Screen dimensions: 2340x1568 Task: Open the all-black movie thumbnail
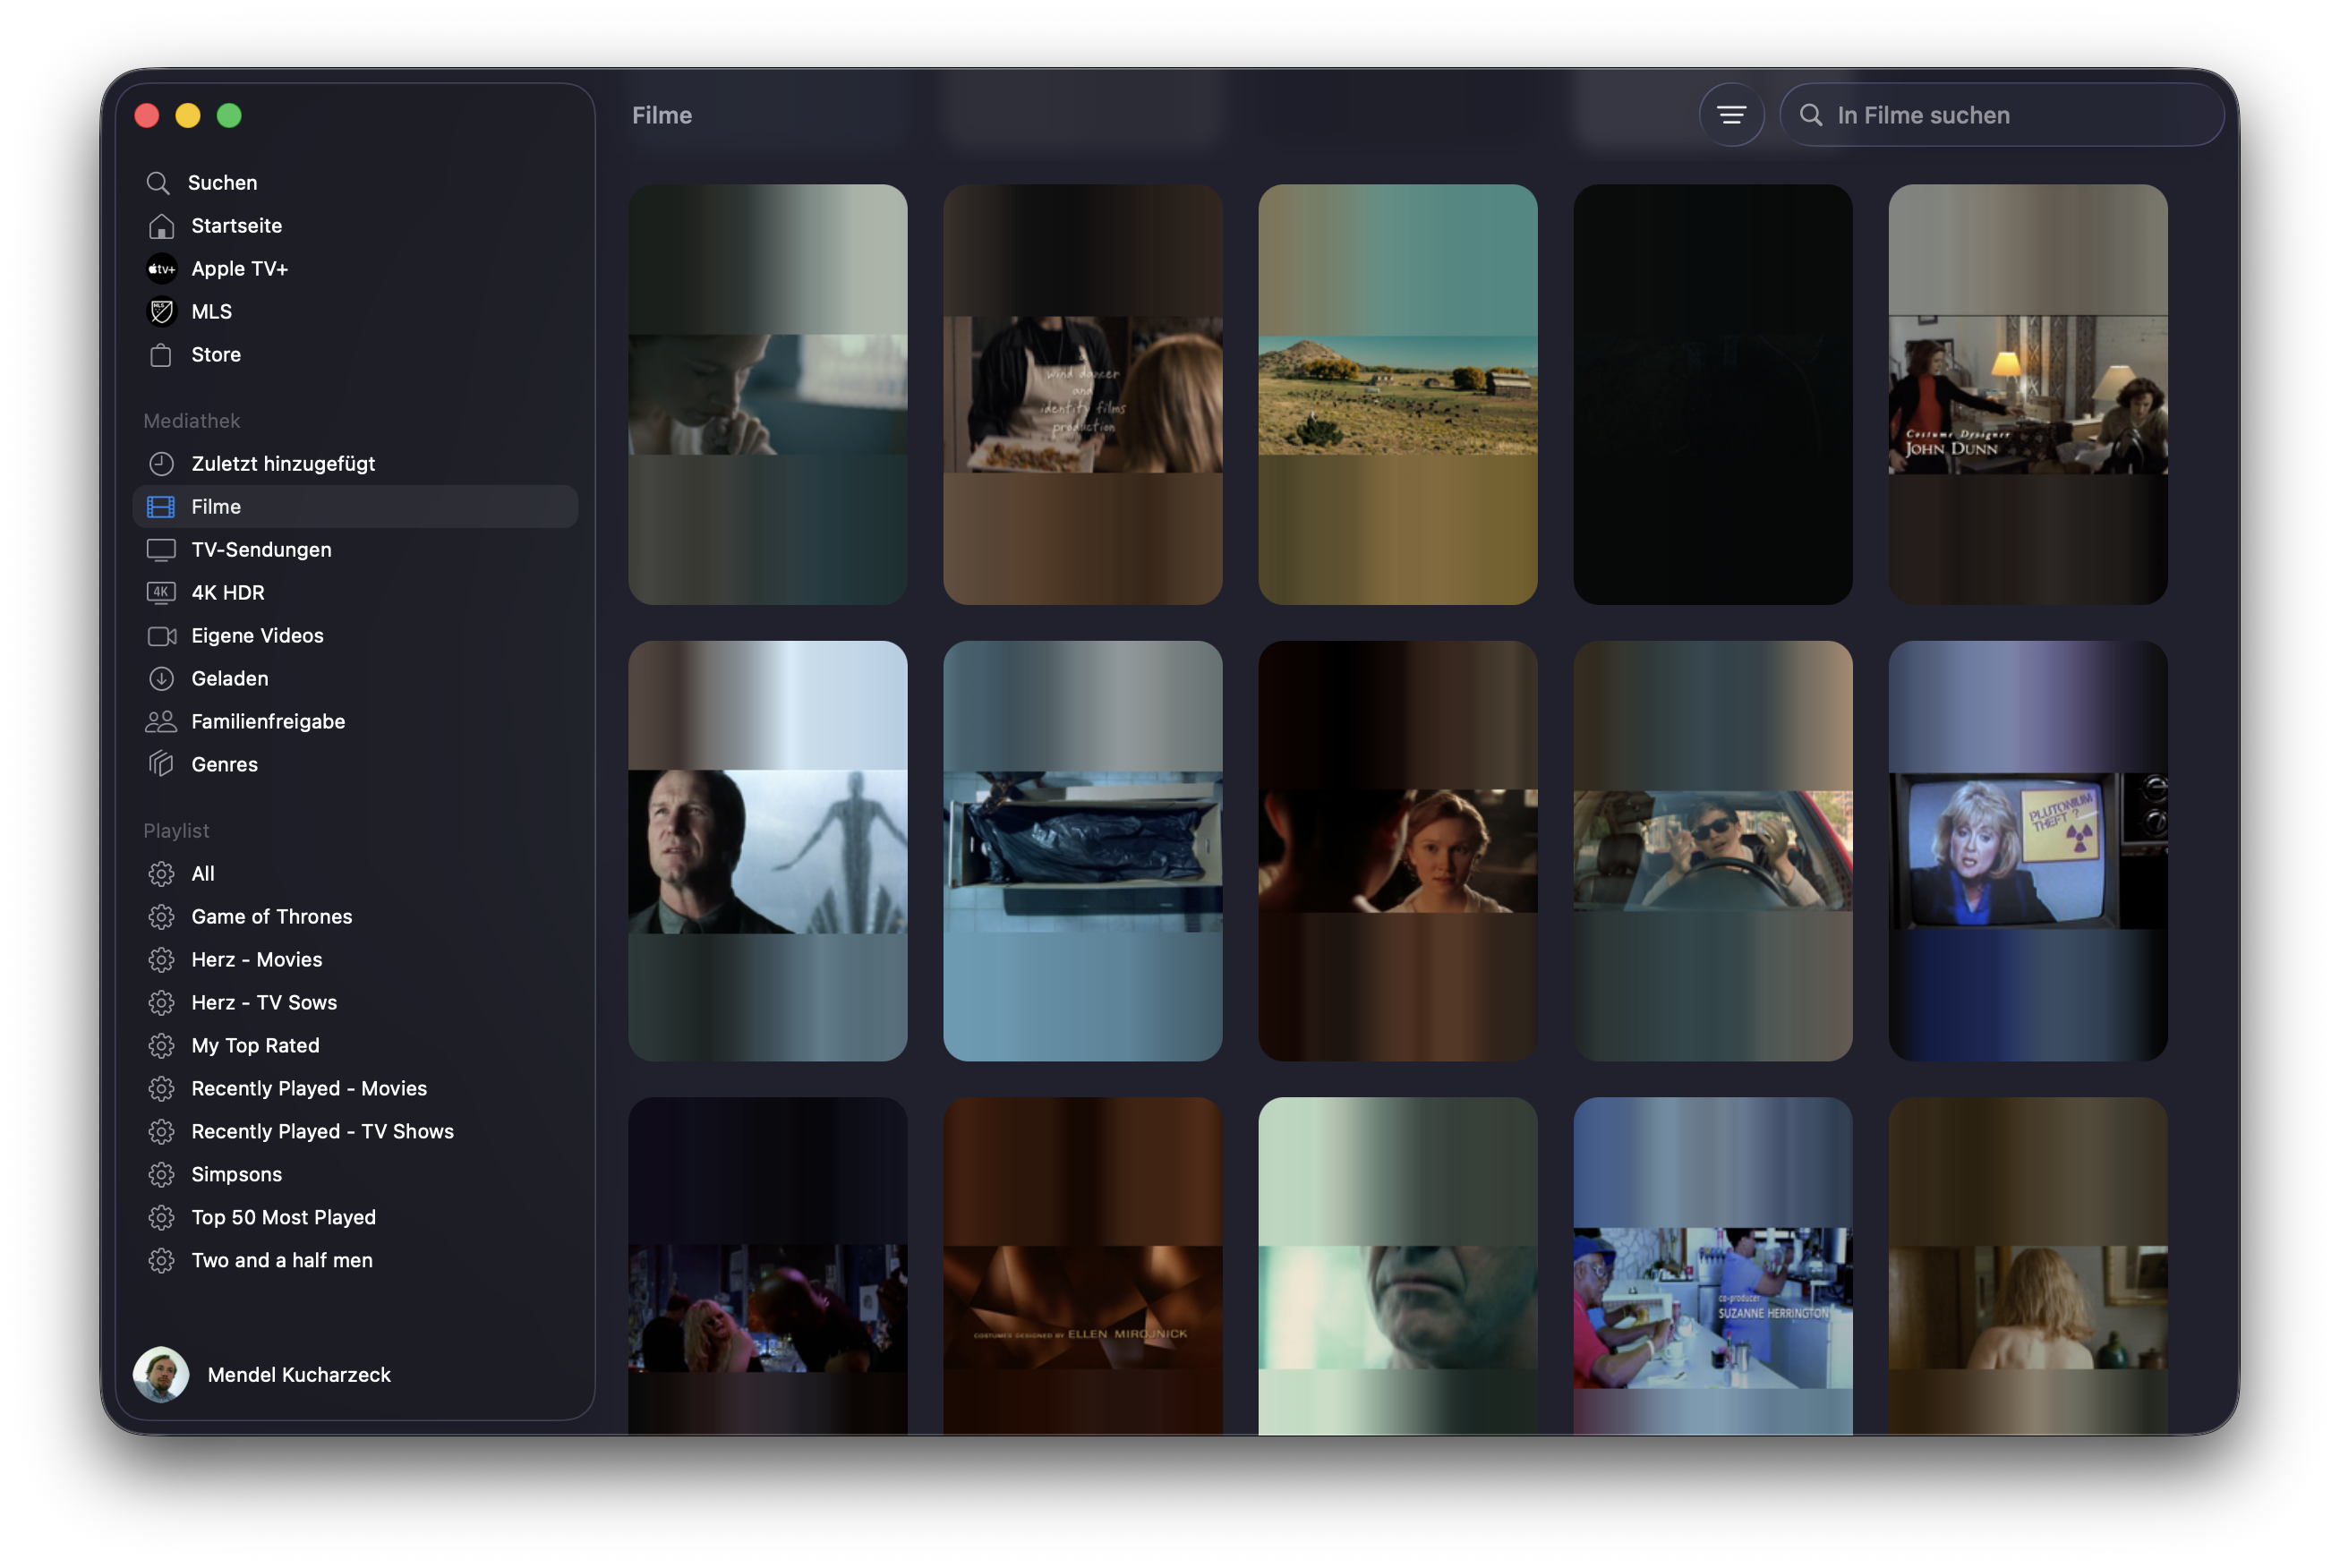coord(1712,394)
